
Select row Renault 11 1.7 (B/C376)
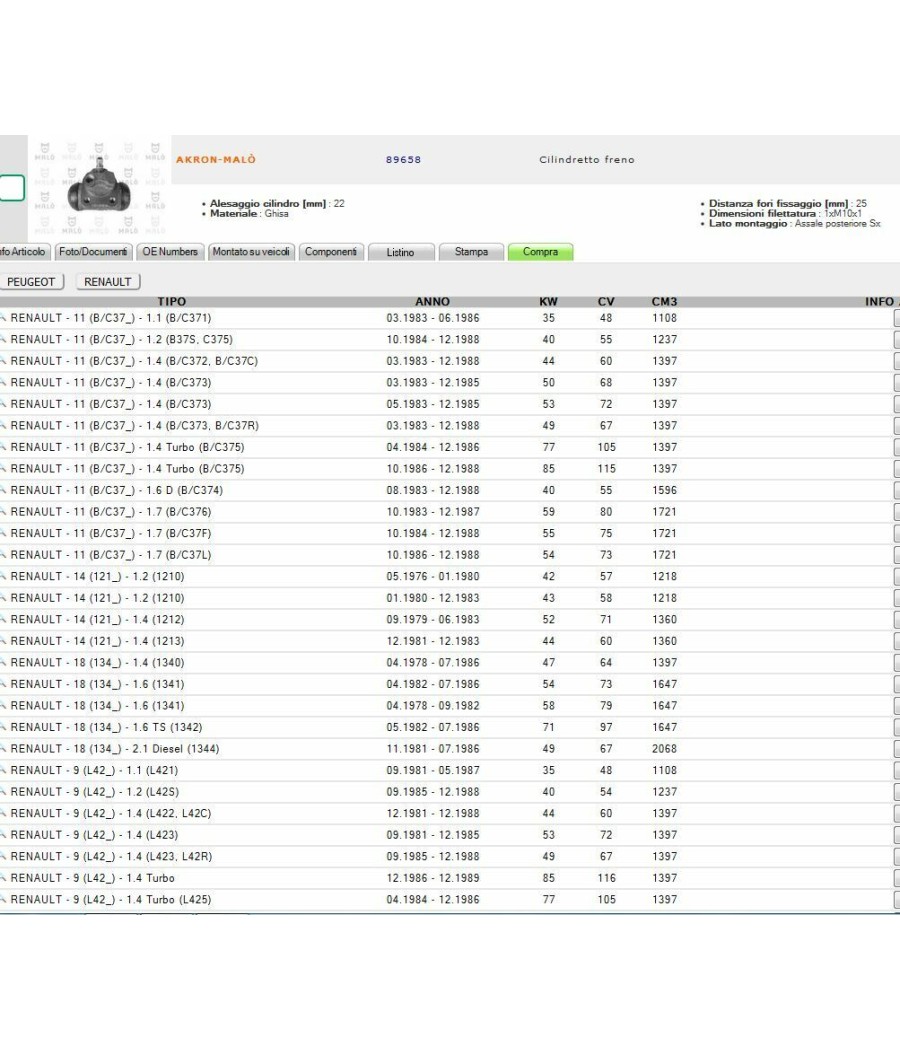449,512
